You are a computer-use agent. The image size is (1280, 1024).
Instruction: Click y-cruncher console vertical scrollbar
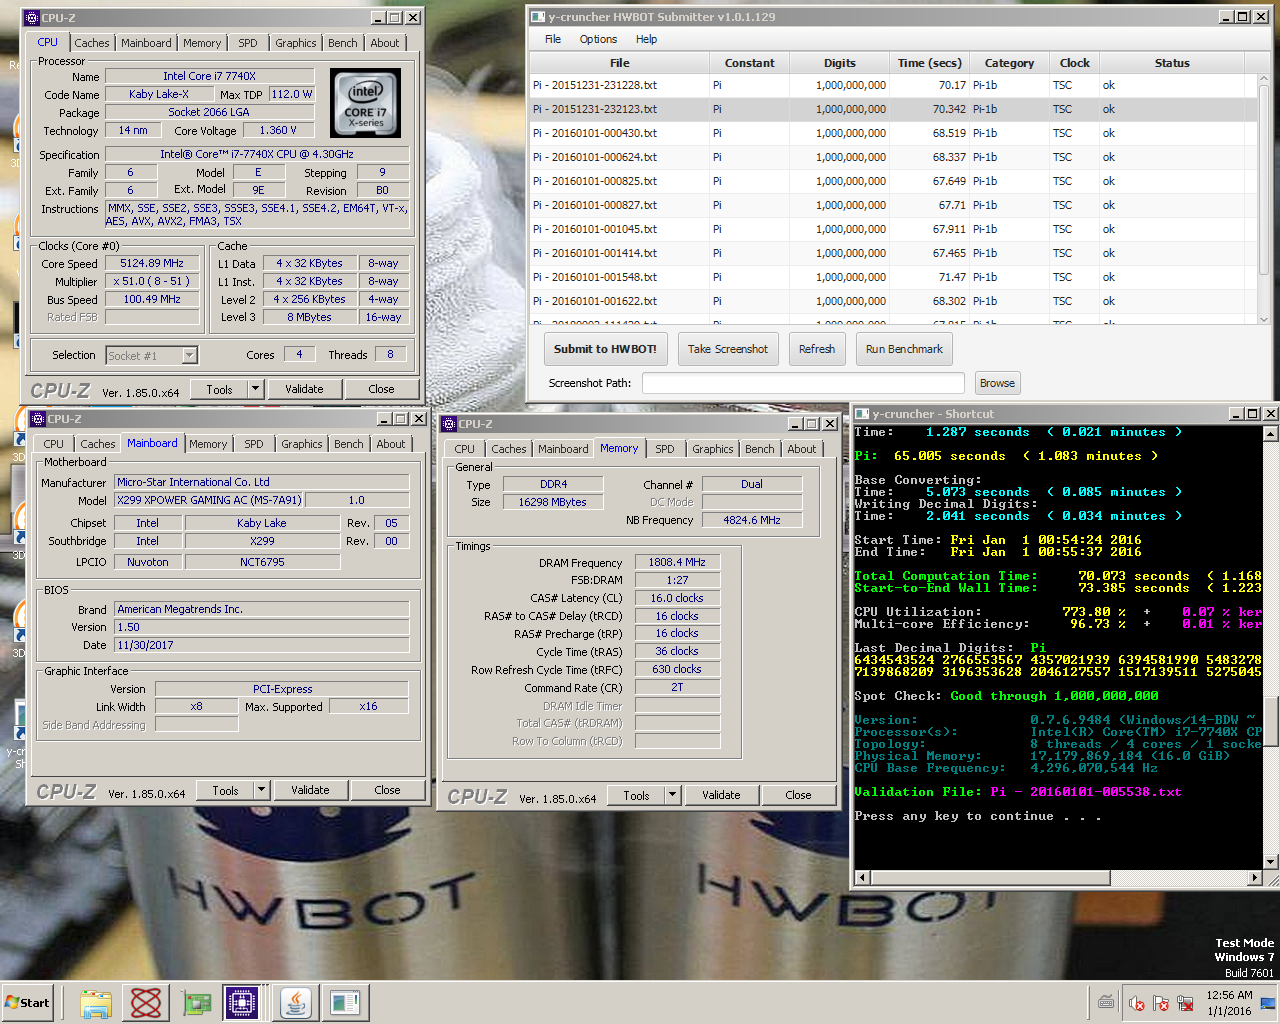pyautogui.click(x=1271, y=647)
